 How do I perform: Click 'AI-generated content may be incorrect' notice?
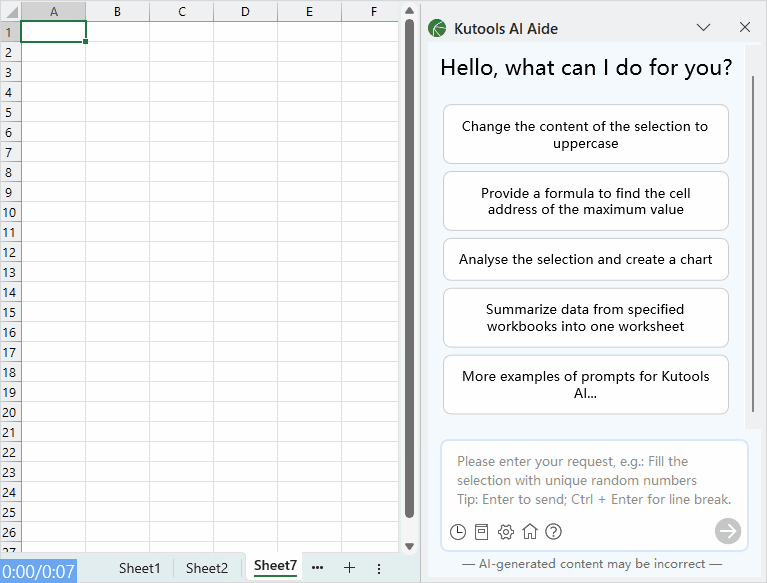pyautogui.click(x=592, y=563)
